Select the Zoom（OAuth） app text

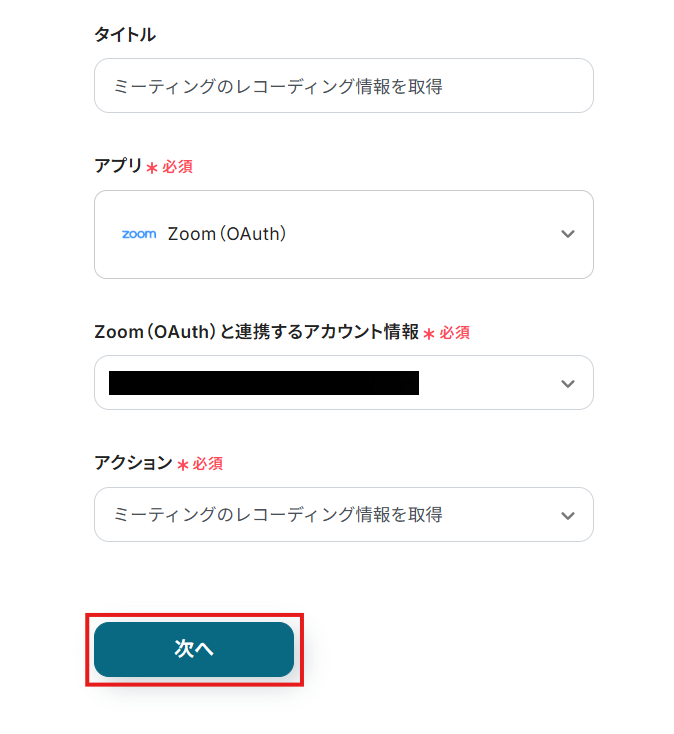227,234
